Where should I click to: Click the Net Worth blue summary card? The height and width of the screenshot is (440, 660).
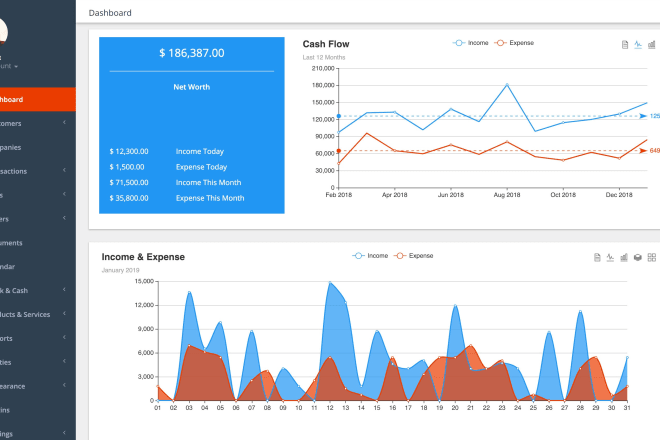tap(190, 125)
